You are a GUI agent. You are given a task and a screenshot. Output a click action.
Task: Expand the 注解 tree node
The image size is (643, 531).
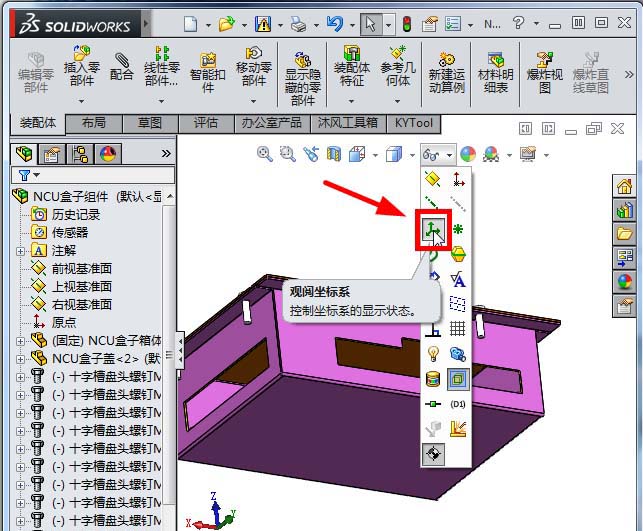point(20,251)
